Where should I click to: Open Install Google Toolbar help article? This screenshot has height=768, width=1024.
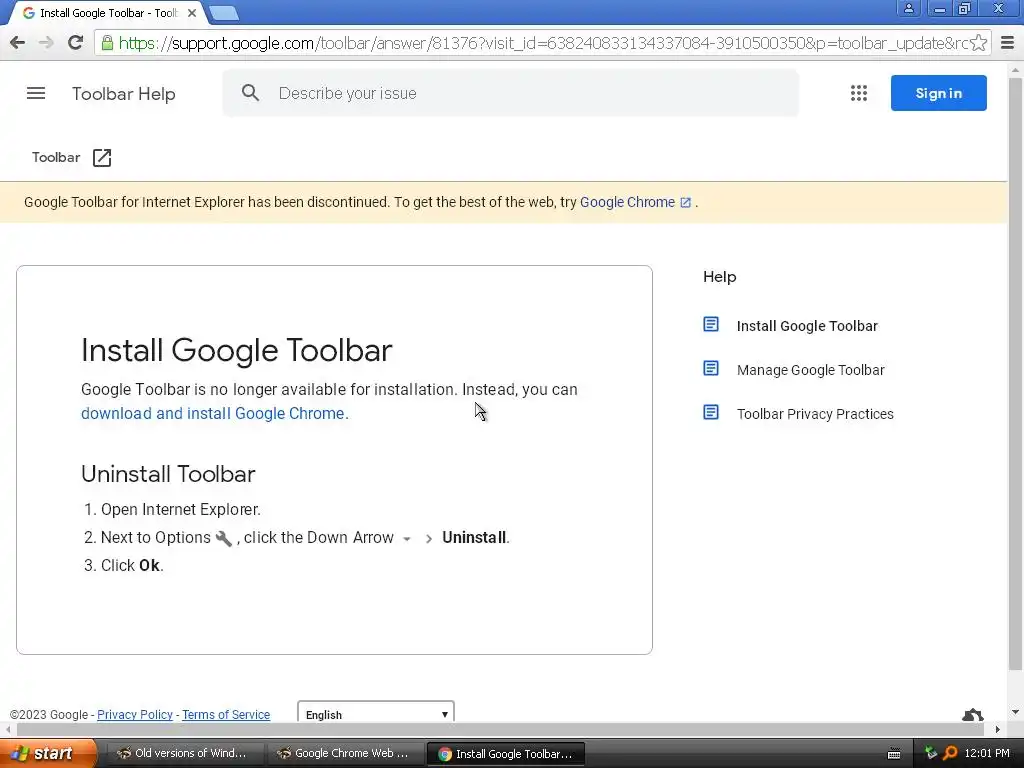pyautogui.click(x=807, y=326)
